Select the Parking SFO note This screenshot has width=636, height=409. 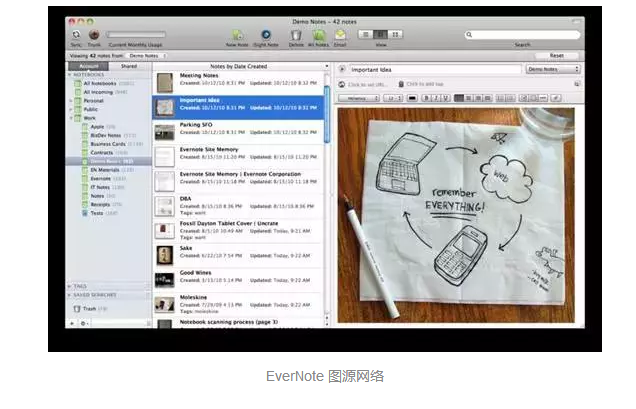click(238, 132)
